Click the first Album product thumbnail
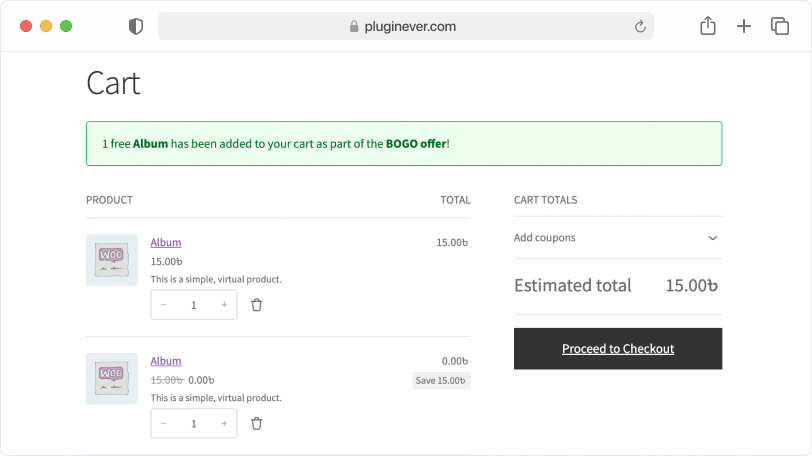812x456 pixels. tap(112, 260)
